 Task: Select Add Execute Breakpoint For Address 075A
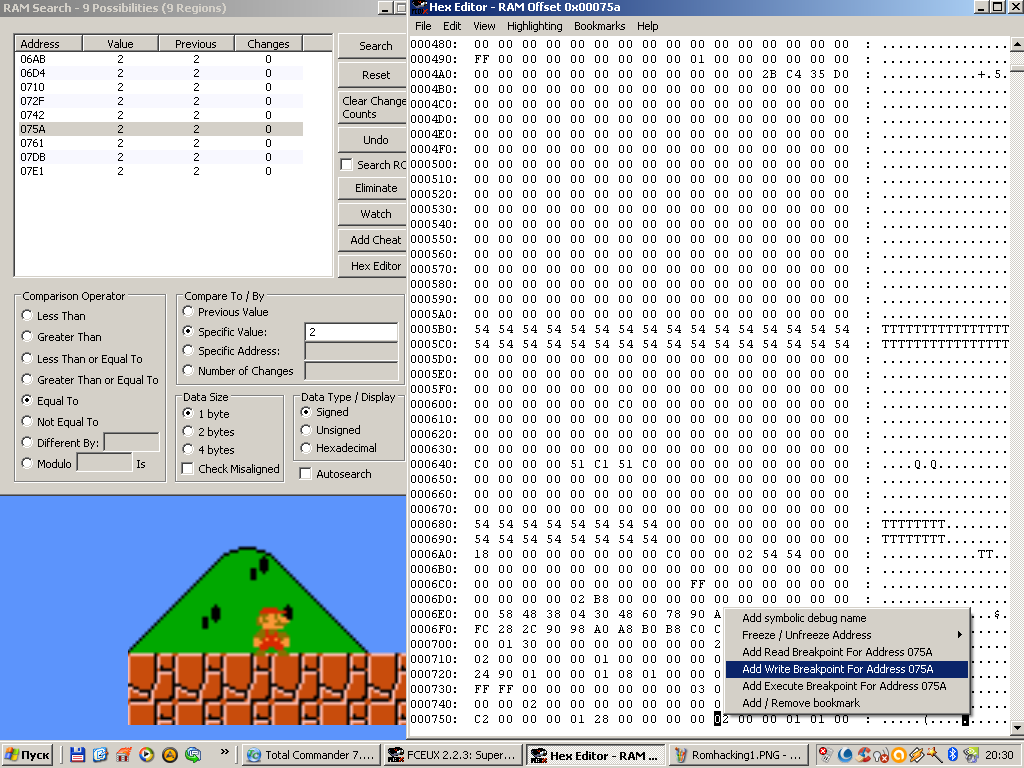click(x=846, y=686)
